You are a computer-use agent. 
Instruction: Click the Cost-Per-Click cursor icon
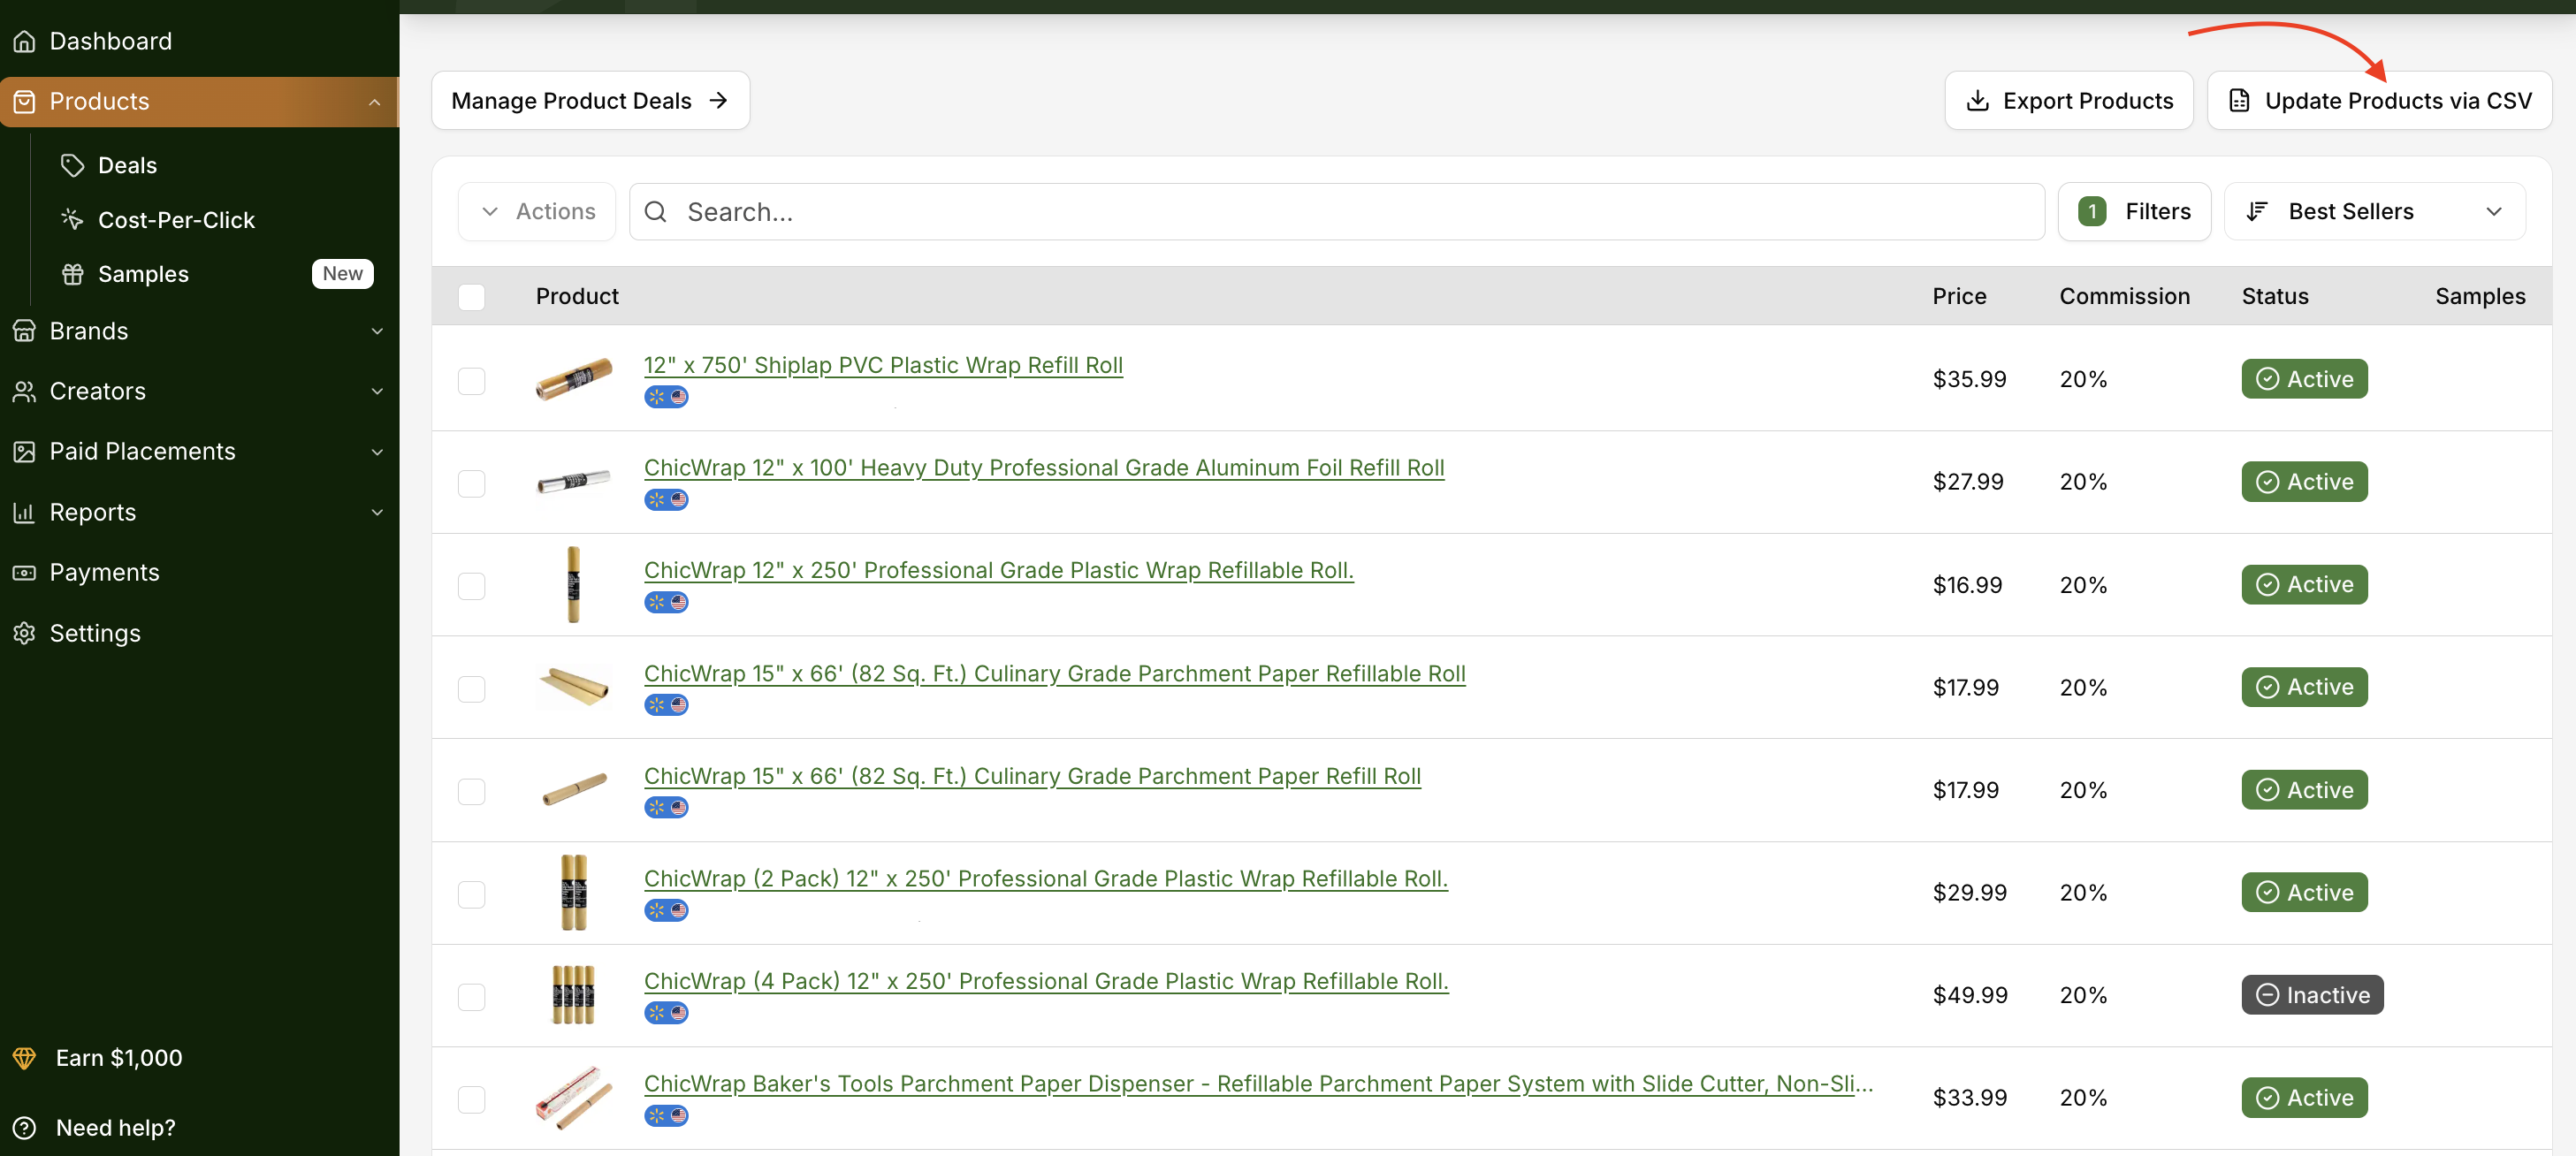coord(72,219)
